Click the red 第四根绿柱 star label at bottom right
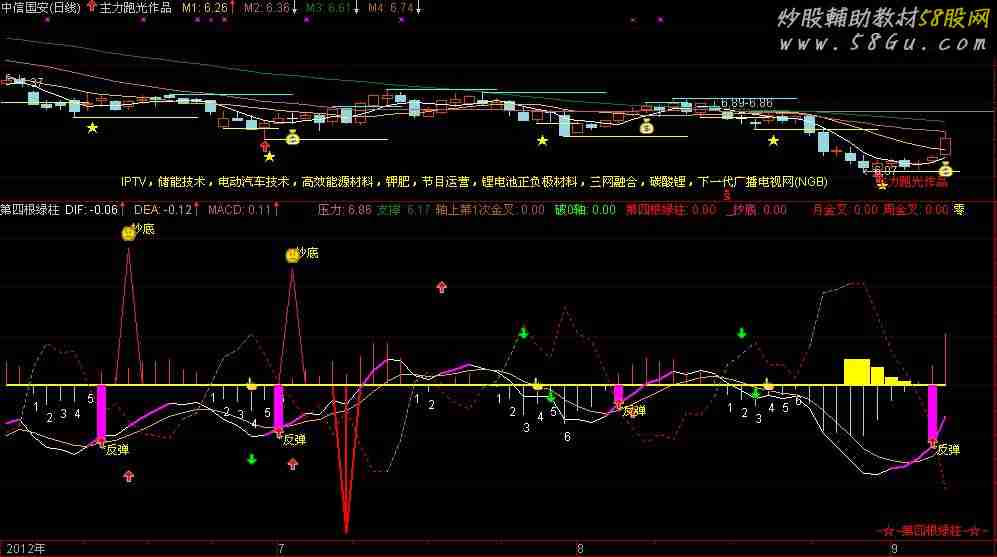The image size is (997, 557). tap(932, 530)
